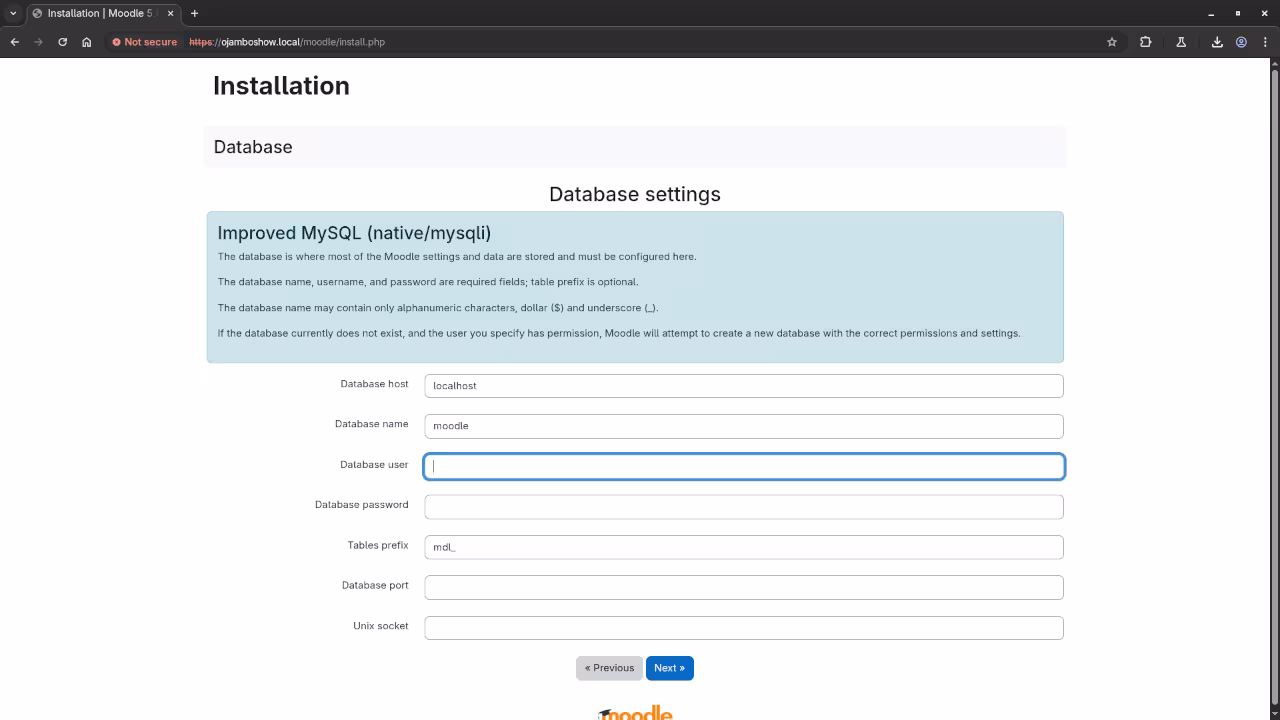This screenshot has width=1280, height=720.
Task: Select the Installation | Moodle tab
Action: tap(102, 13)
